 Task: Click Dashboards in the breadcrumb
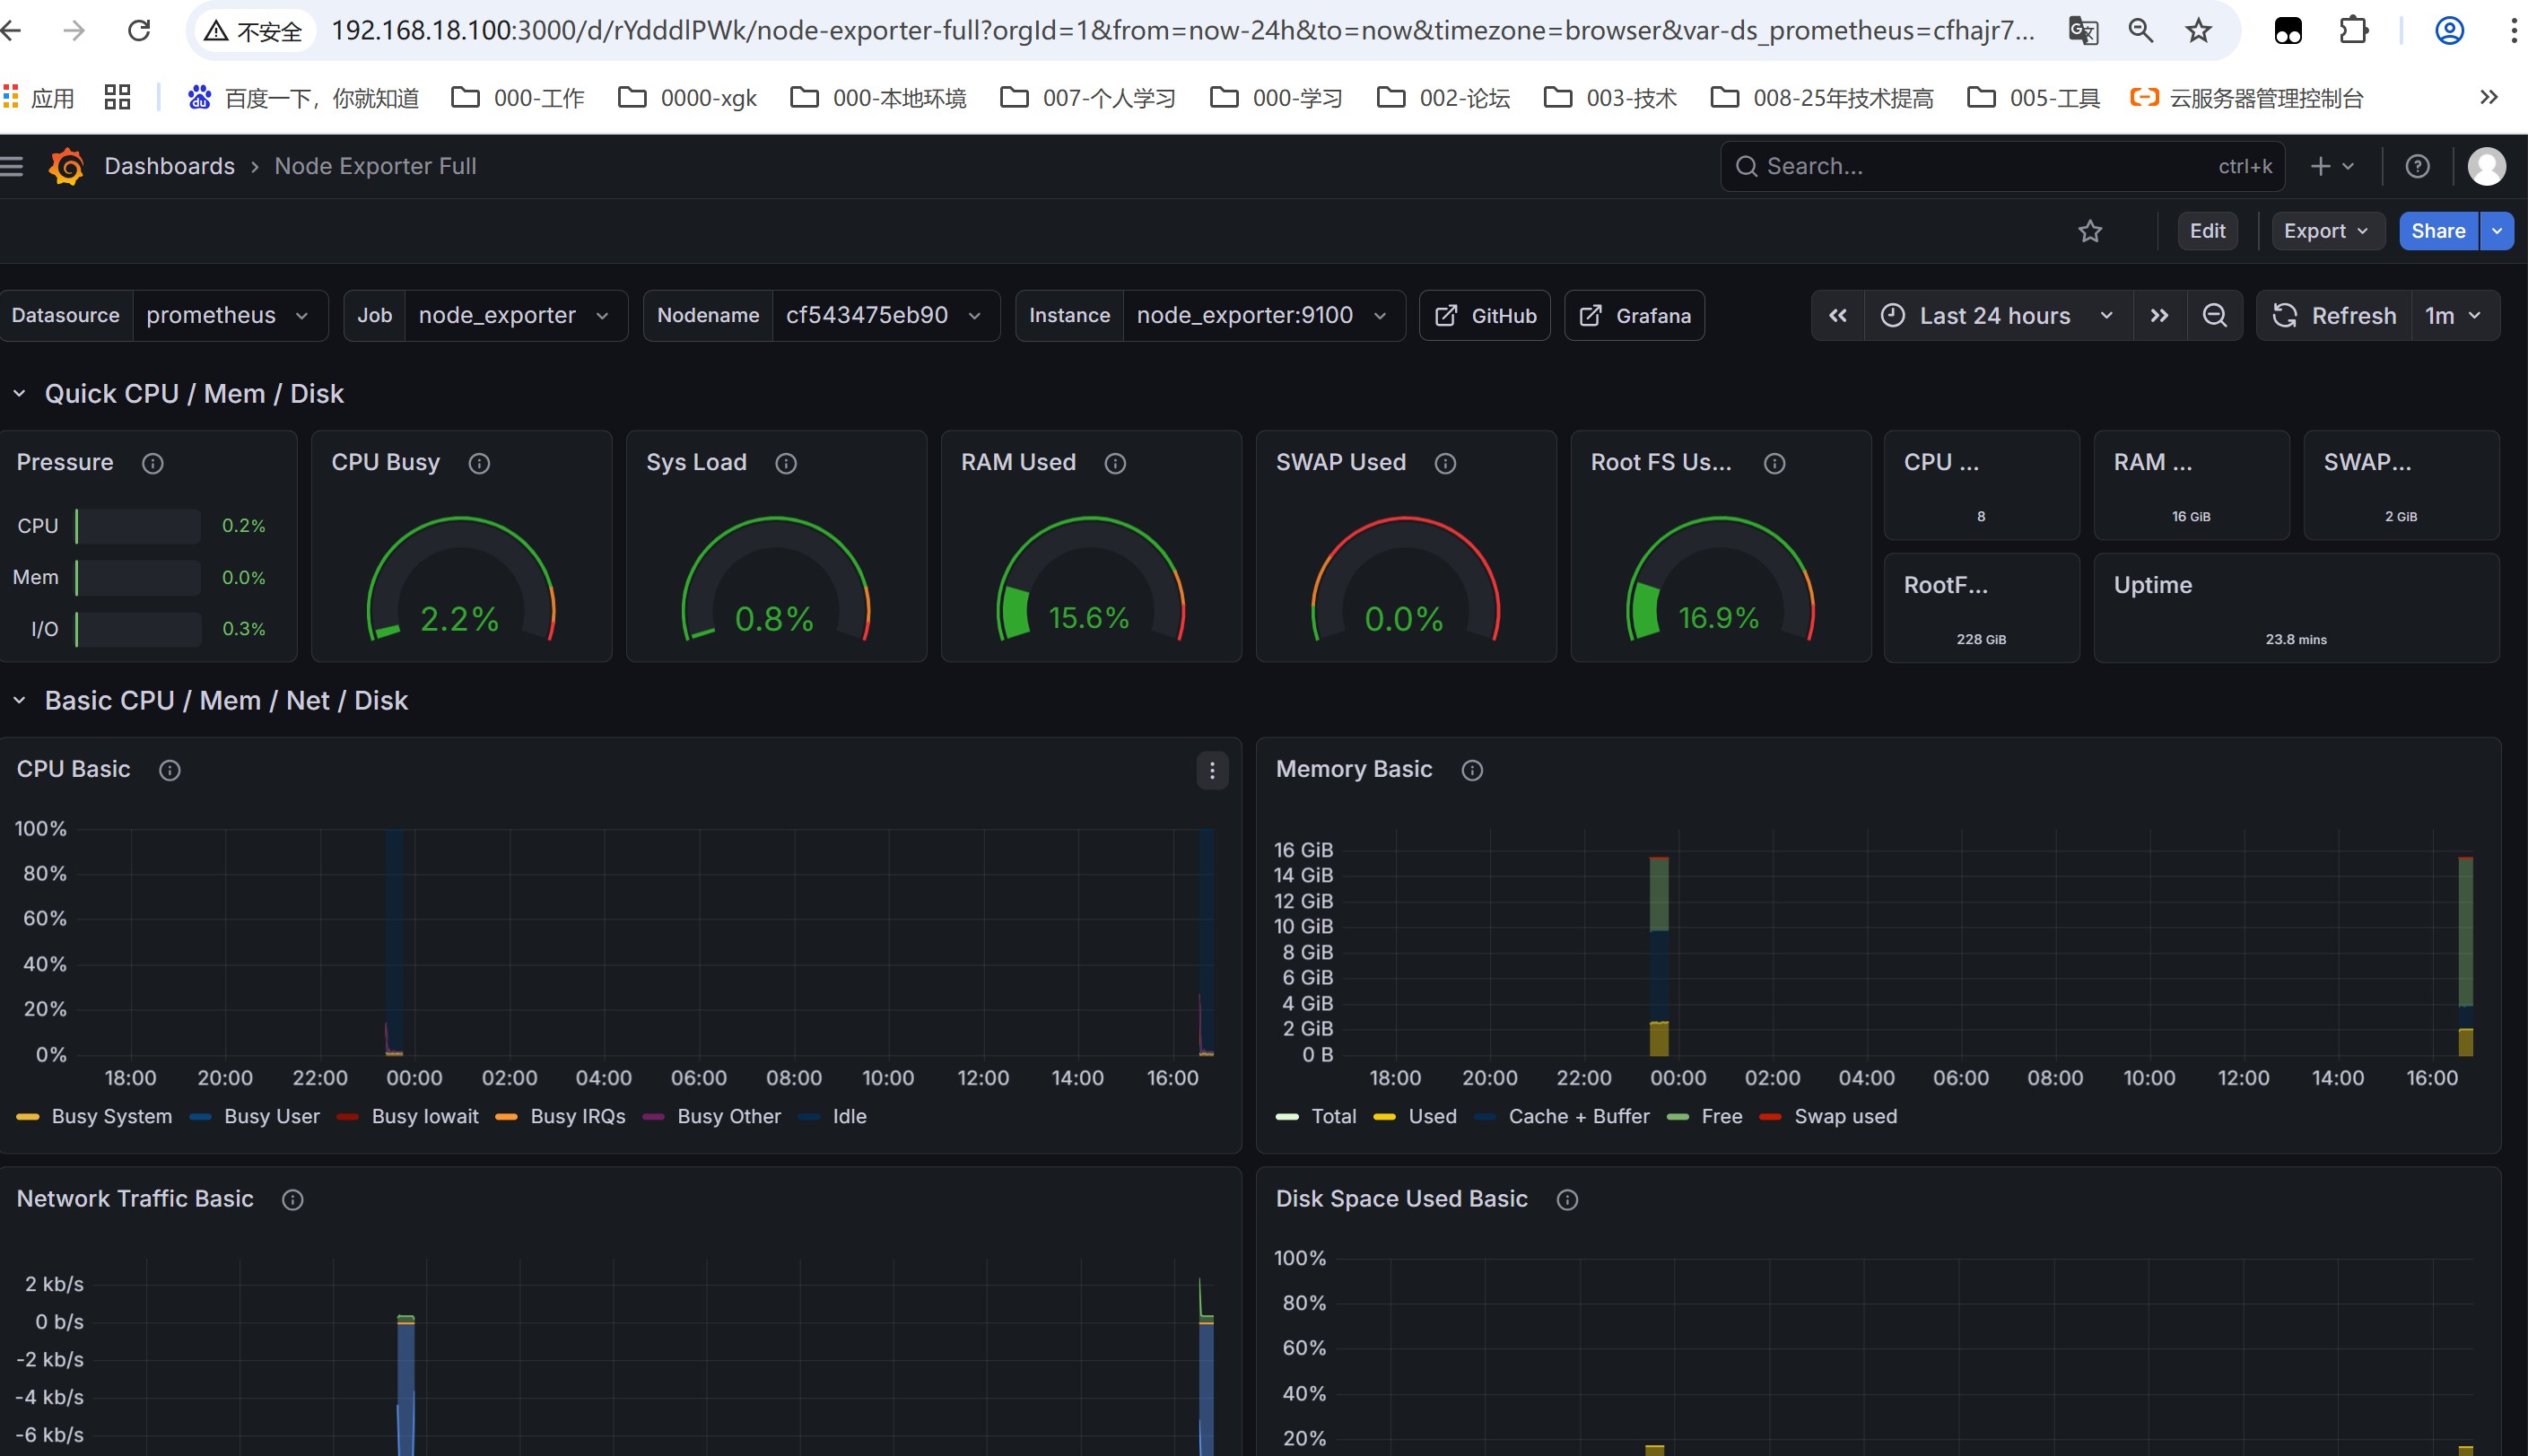(x=169, y=166)
